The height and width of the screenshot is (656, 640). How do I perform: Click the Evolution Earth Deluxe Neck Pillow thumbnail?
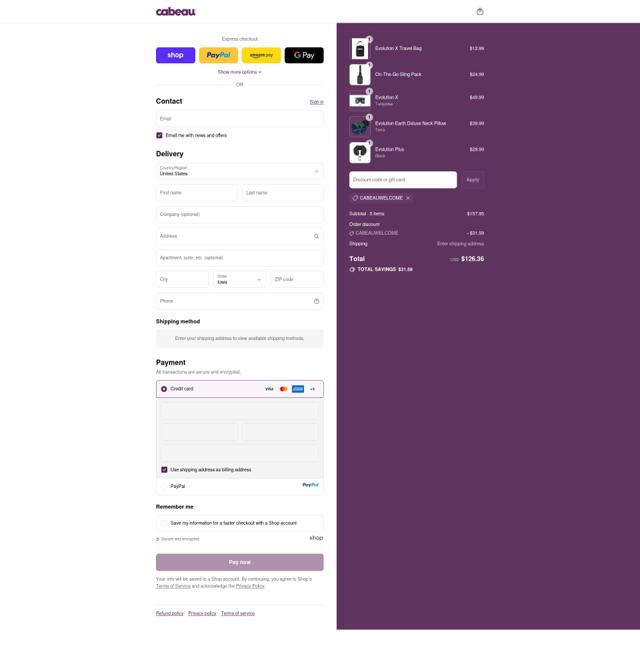[360, 126]
